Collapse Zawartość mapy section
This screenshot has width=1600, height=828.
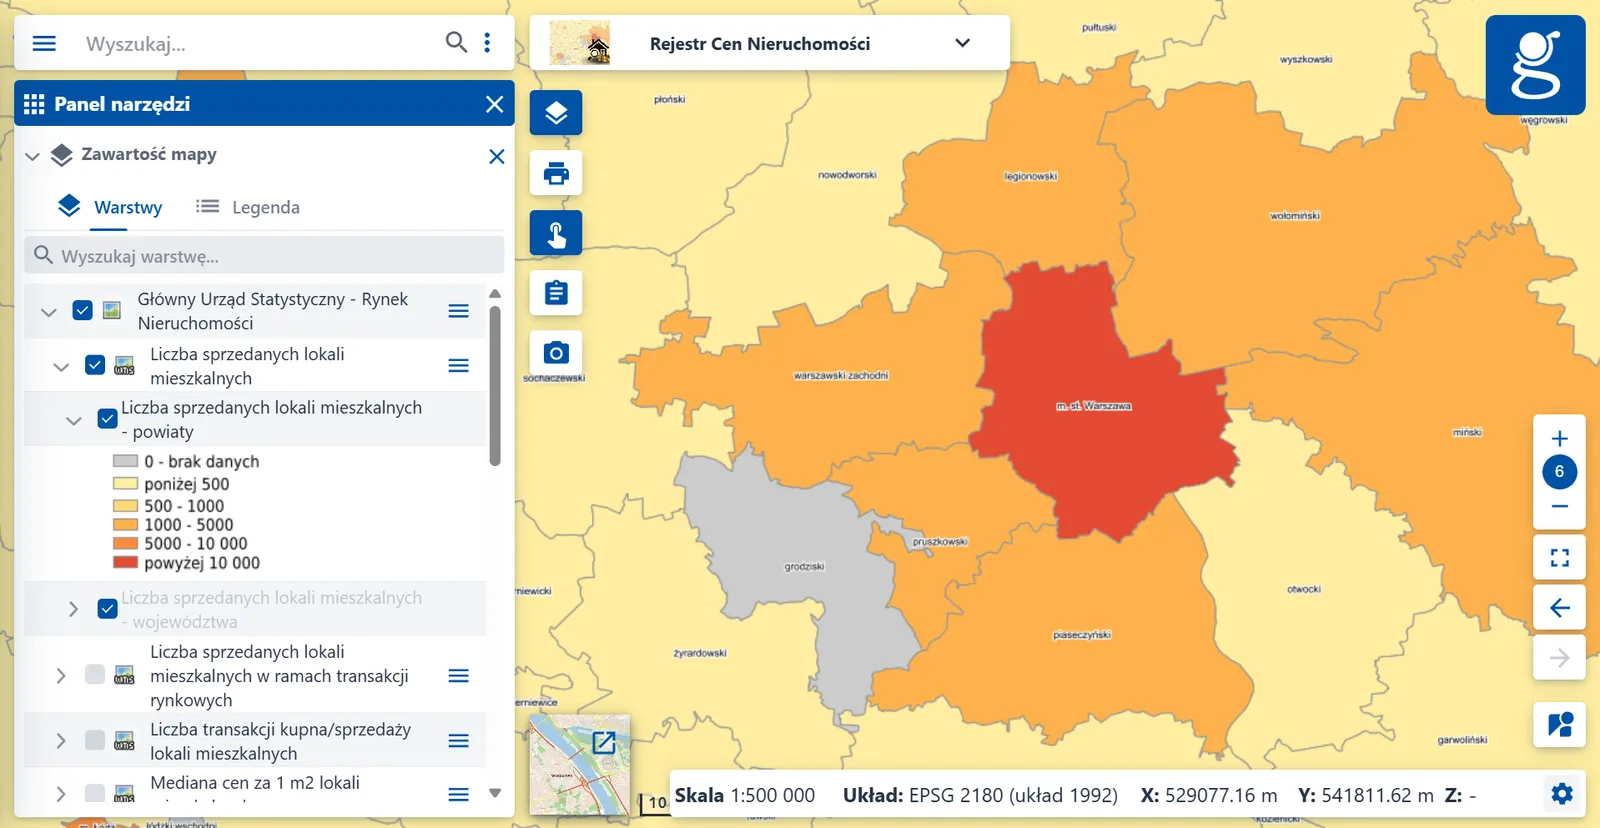32,156
